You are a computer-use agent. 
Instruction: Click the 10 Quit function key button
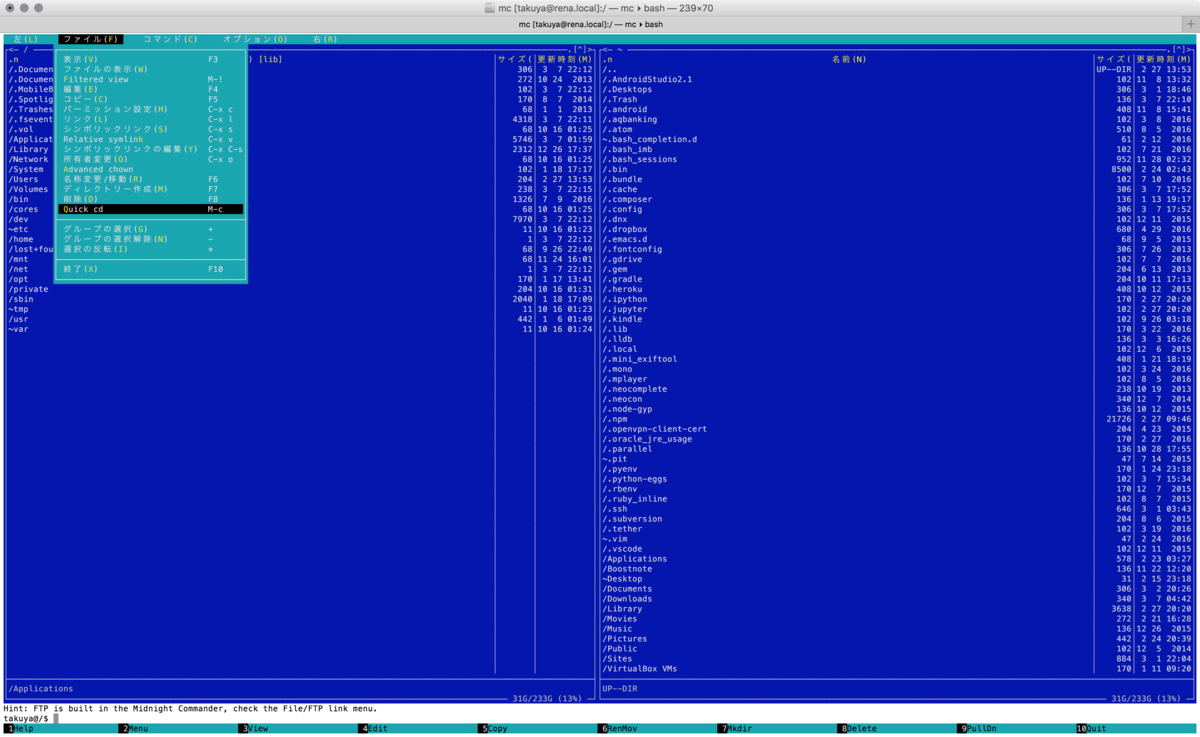[x=1137, y=729]
